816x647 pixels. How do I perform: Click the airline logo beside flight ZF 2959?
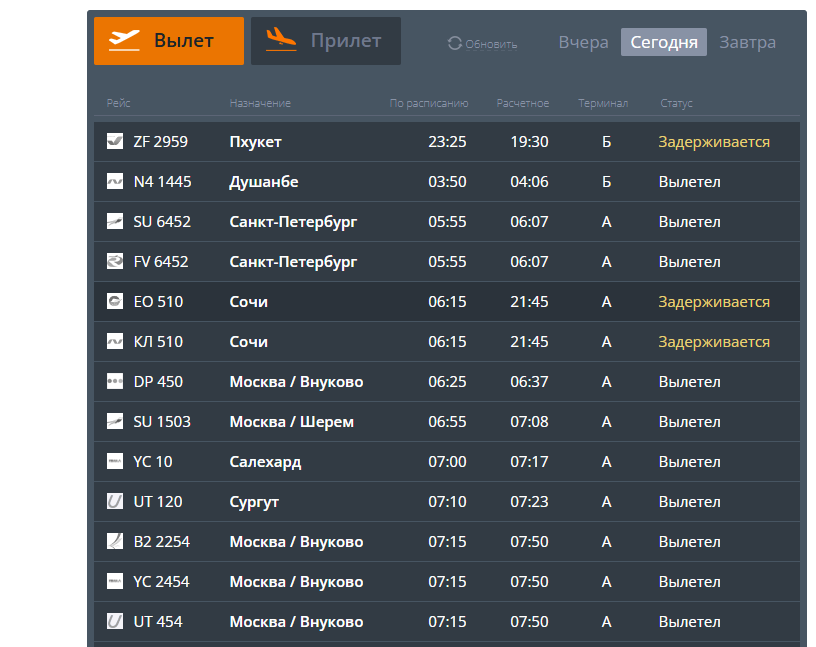coord(115,142)
